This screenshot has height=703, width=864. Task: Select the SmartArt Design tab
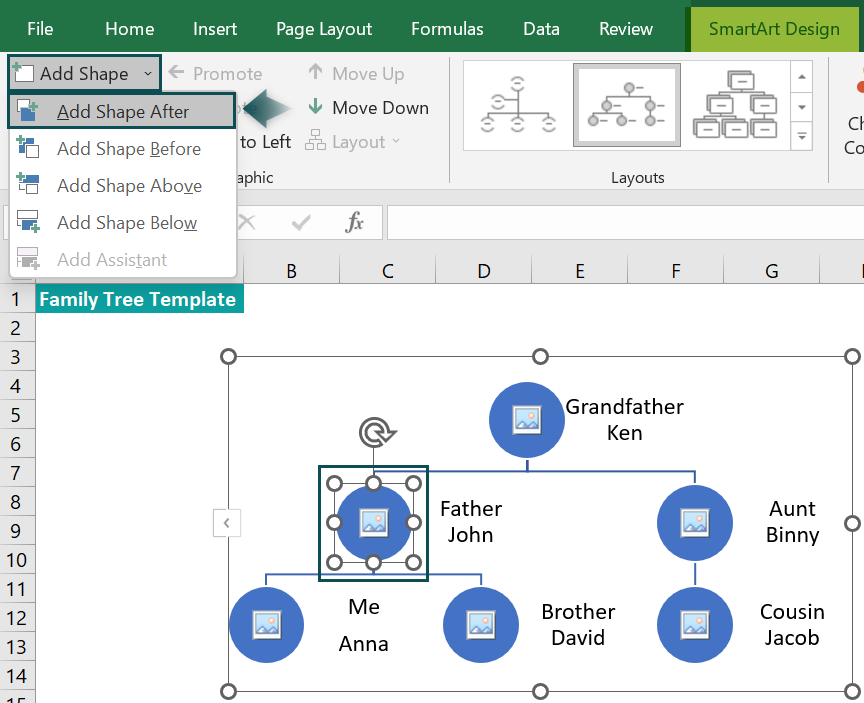pyautogui.click(x=774, y=29)
